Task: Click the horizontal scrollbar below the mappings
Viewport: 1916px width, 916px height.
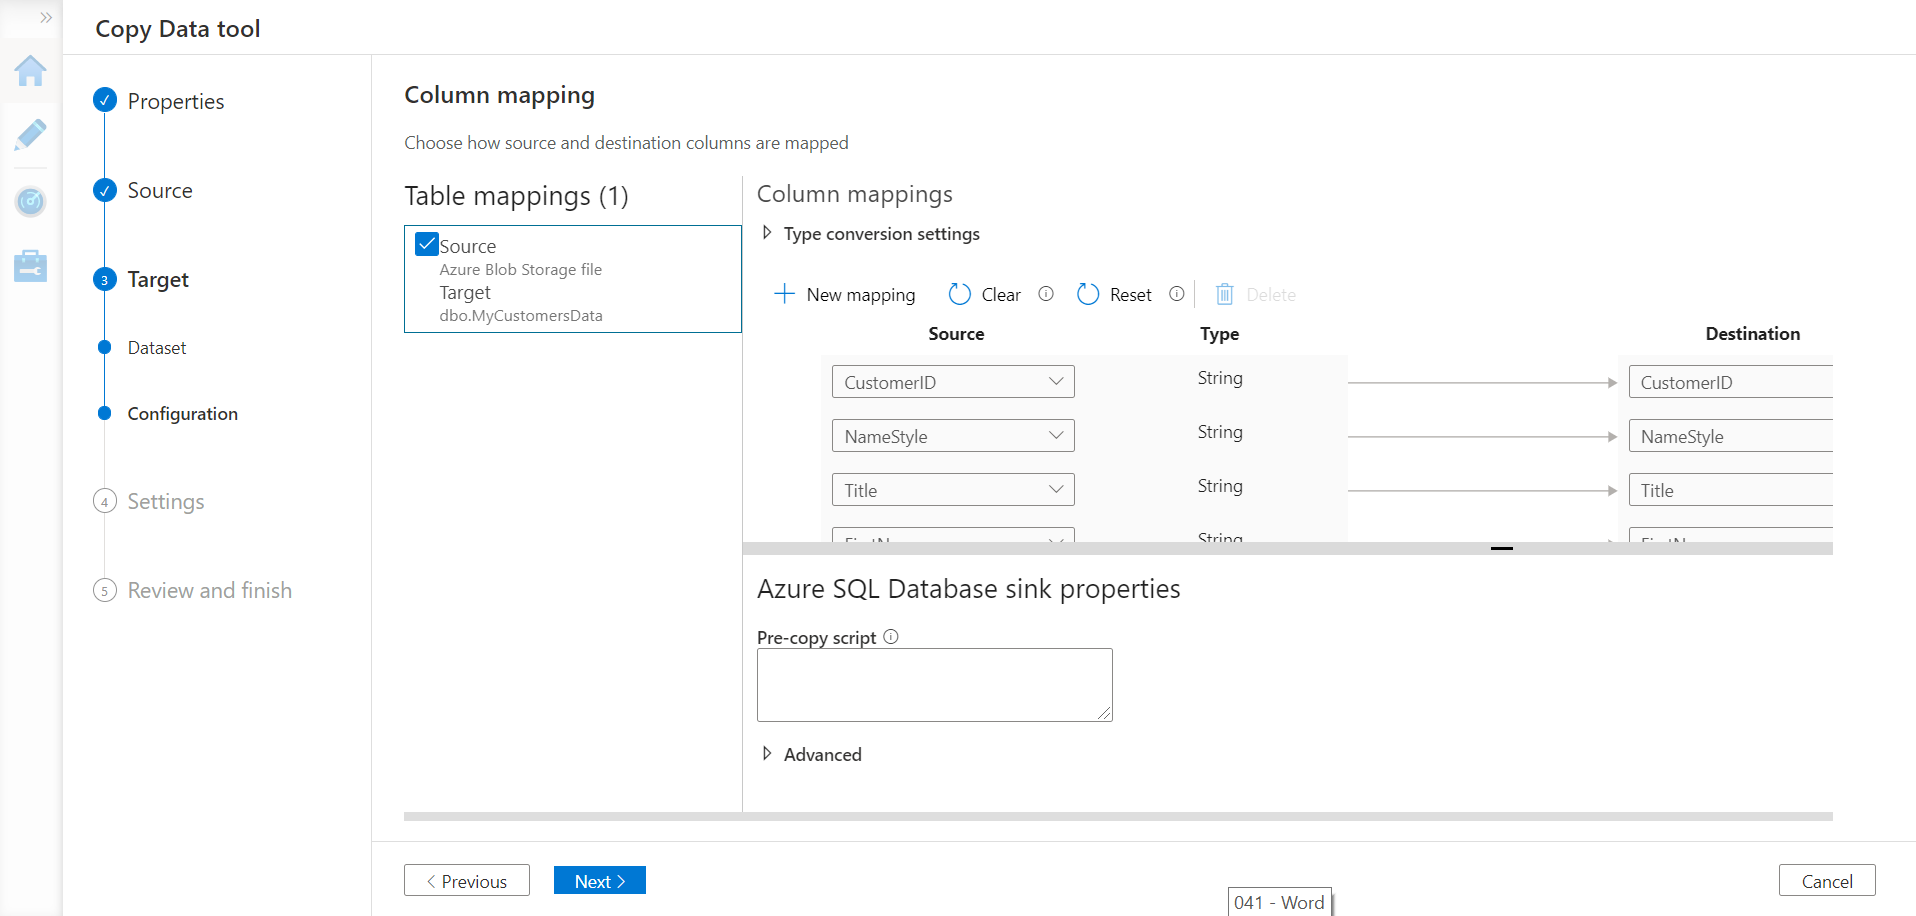Action: pos(1117,817)
